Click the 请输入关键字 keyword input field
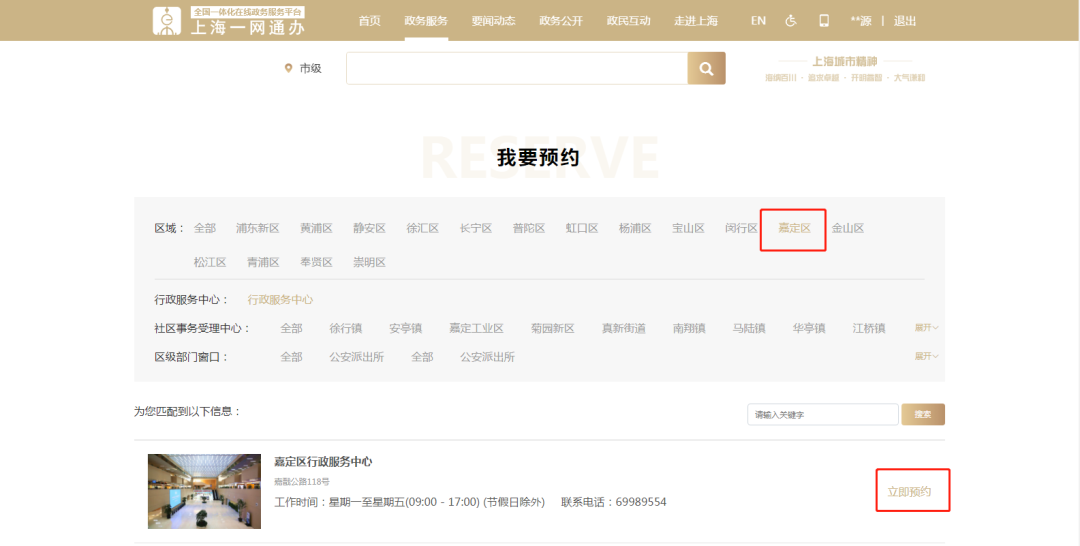 [822, 414]
